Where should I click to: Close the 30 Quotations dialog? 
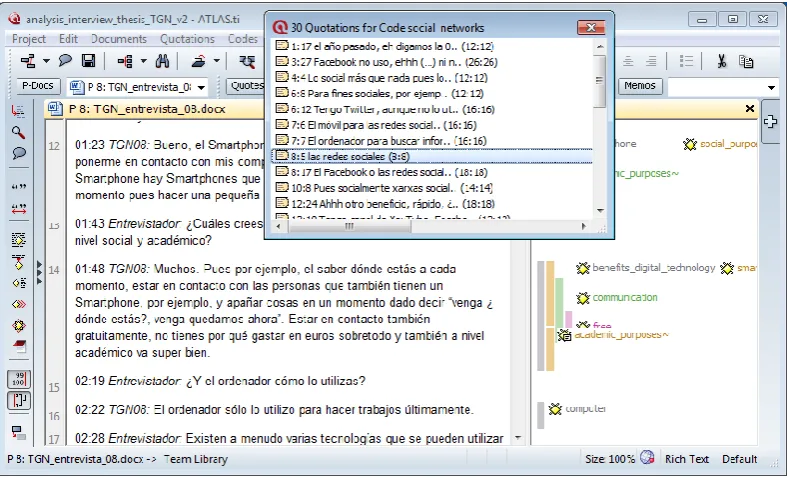[591, 27]
